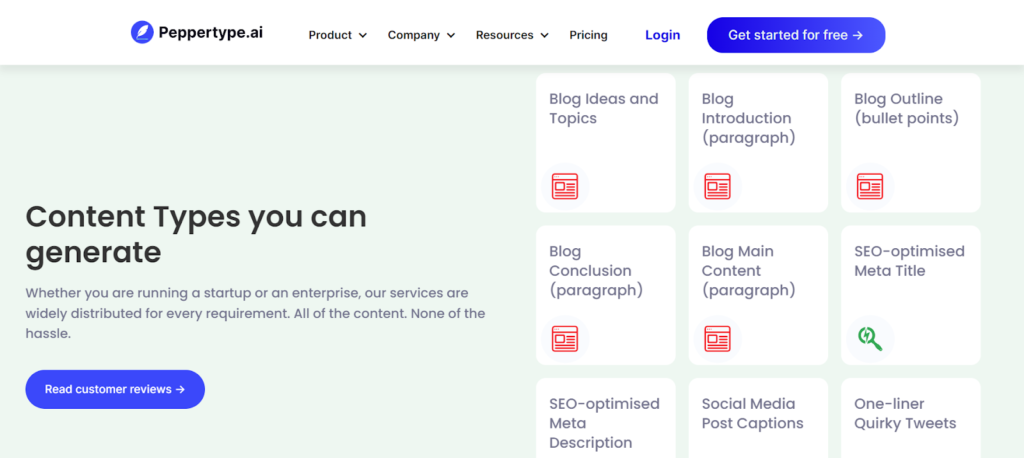This screenshot has width=1024, height=458.
Task: Click the Read customer reviews button
Action: (x=115, y=389)
